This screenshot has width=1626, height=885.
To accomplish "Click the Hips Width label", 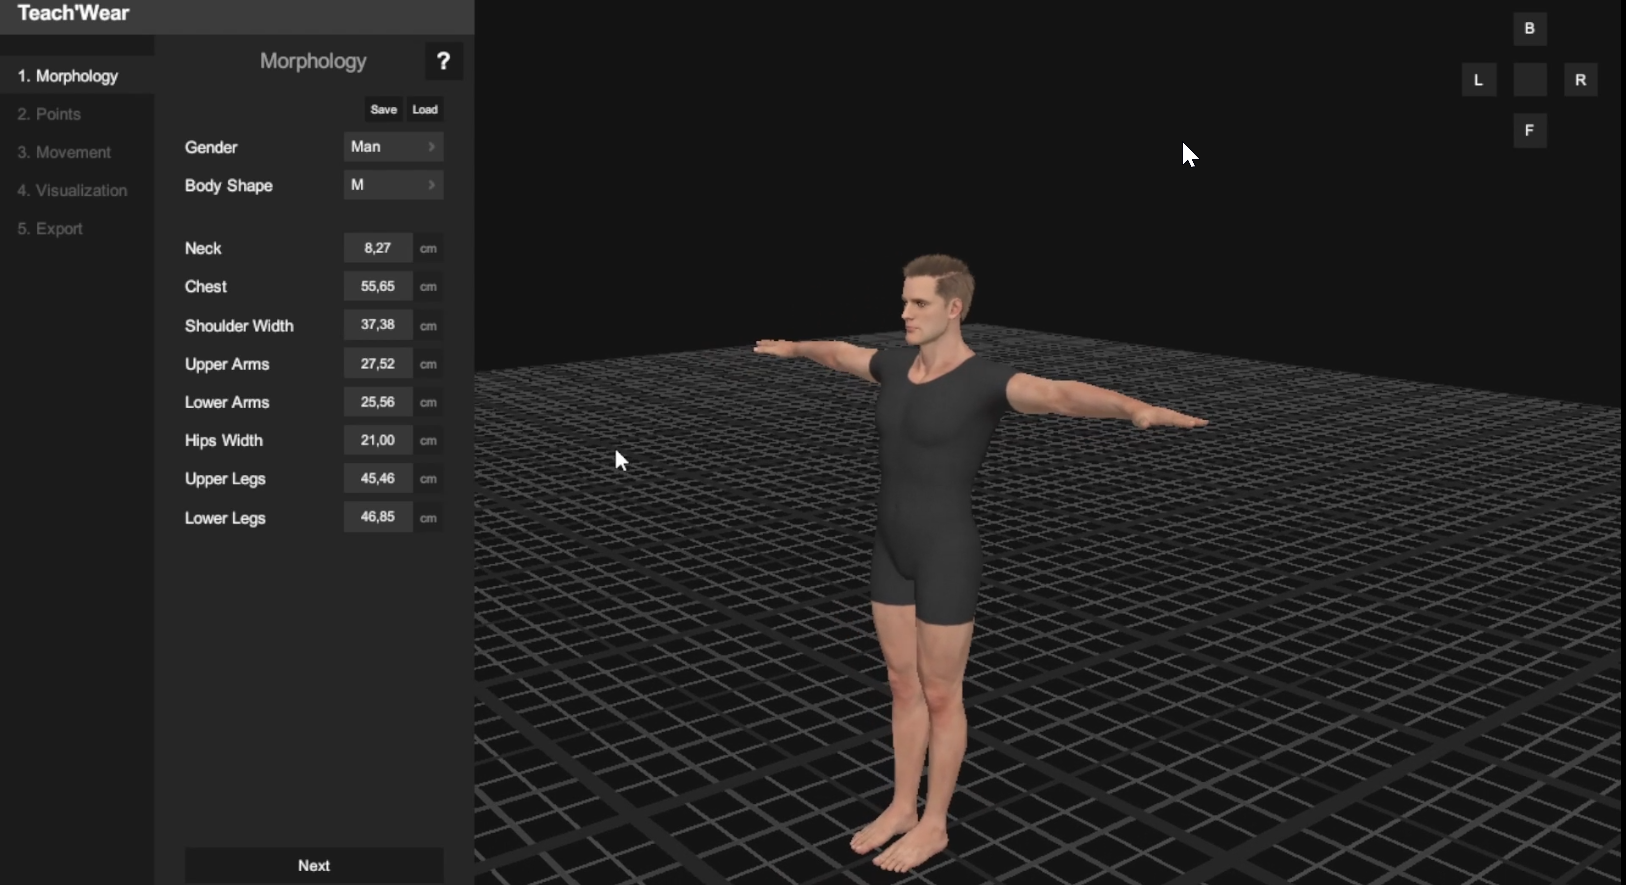I will (224, 441).
